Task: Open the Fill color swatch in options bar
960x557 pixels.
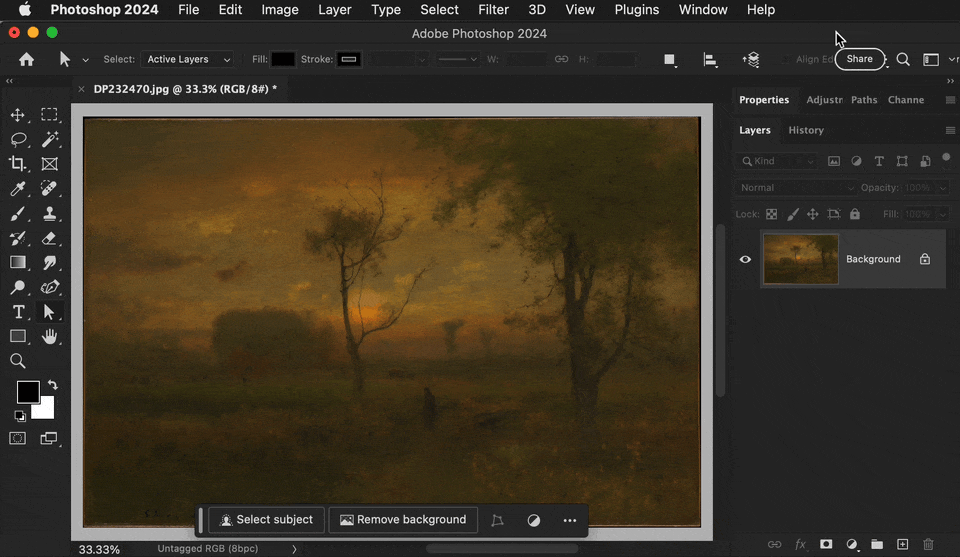Action: [283, 59]
